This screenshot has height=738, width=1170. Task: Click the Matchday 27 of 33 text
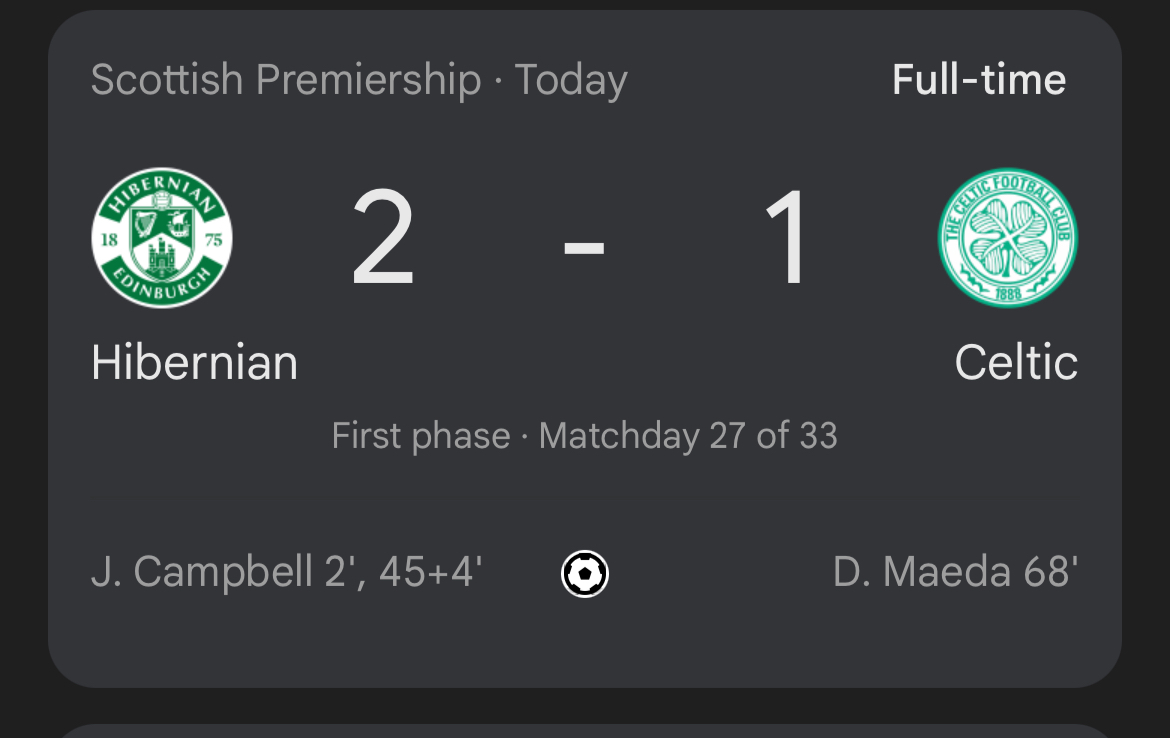(x=688, y=436)
